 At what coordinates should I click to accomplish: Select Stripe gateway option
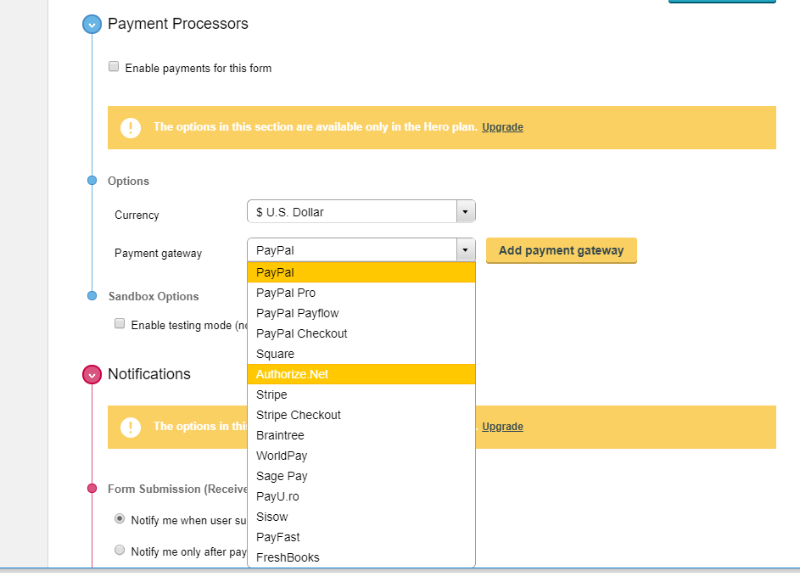(361, 395)
